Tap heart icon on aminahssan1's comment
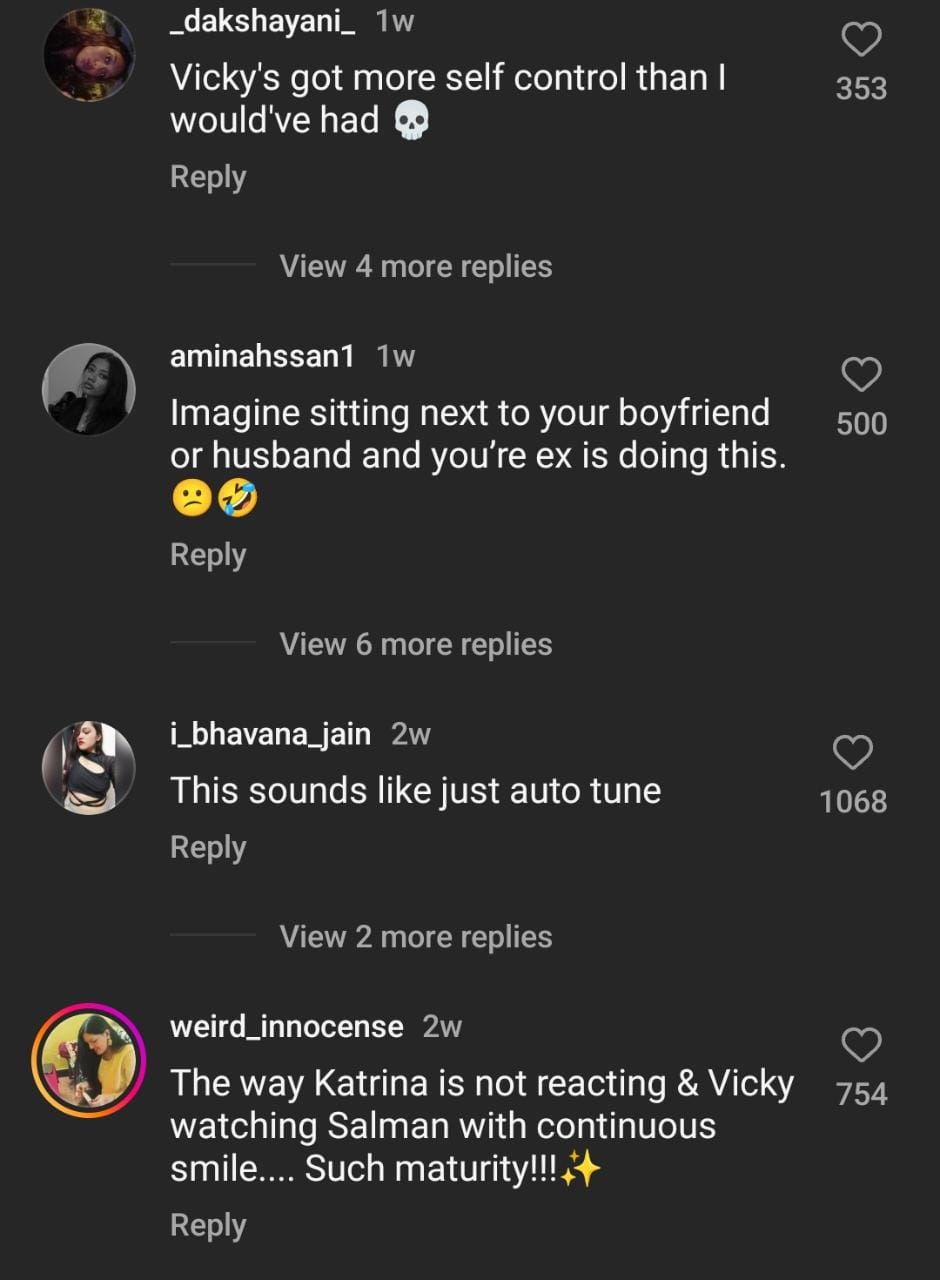Screen dimensions: 940x1280 [861, 376]
